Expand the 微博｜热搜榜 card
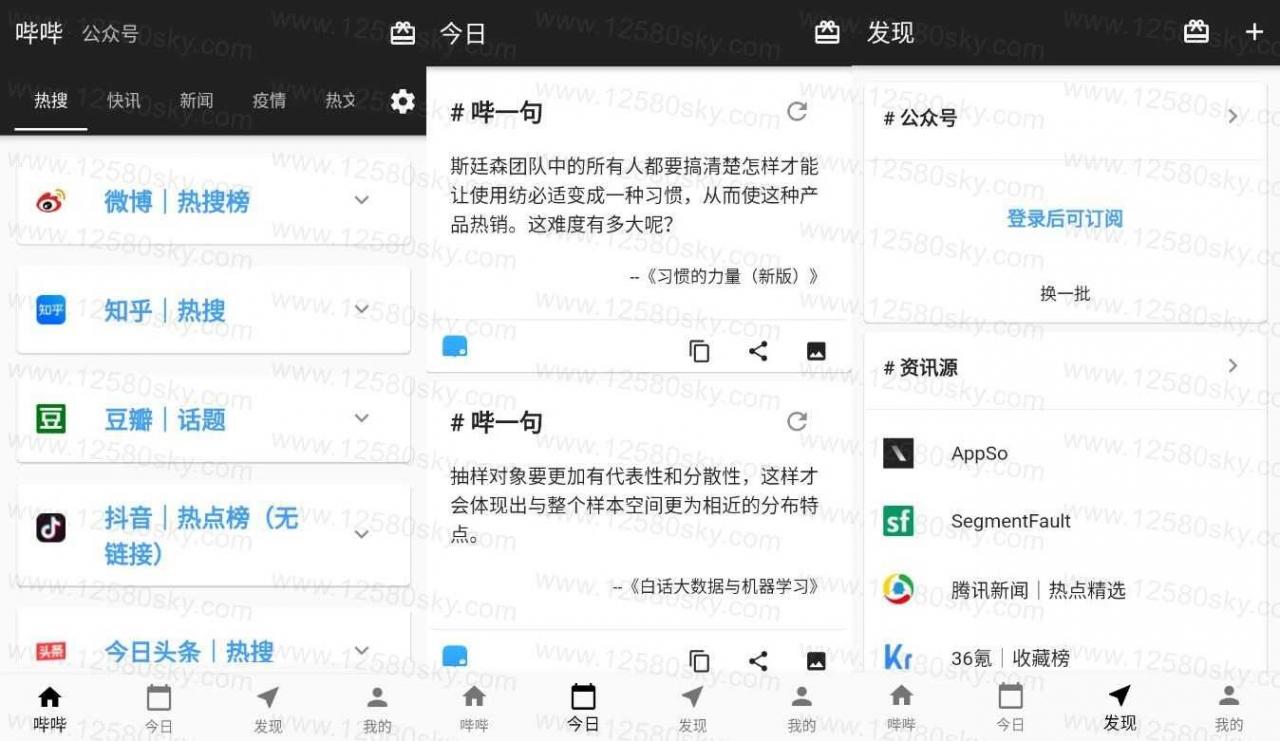The height and width of the screenshot is (741, 1280). pos(362,200)
